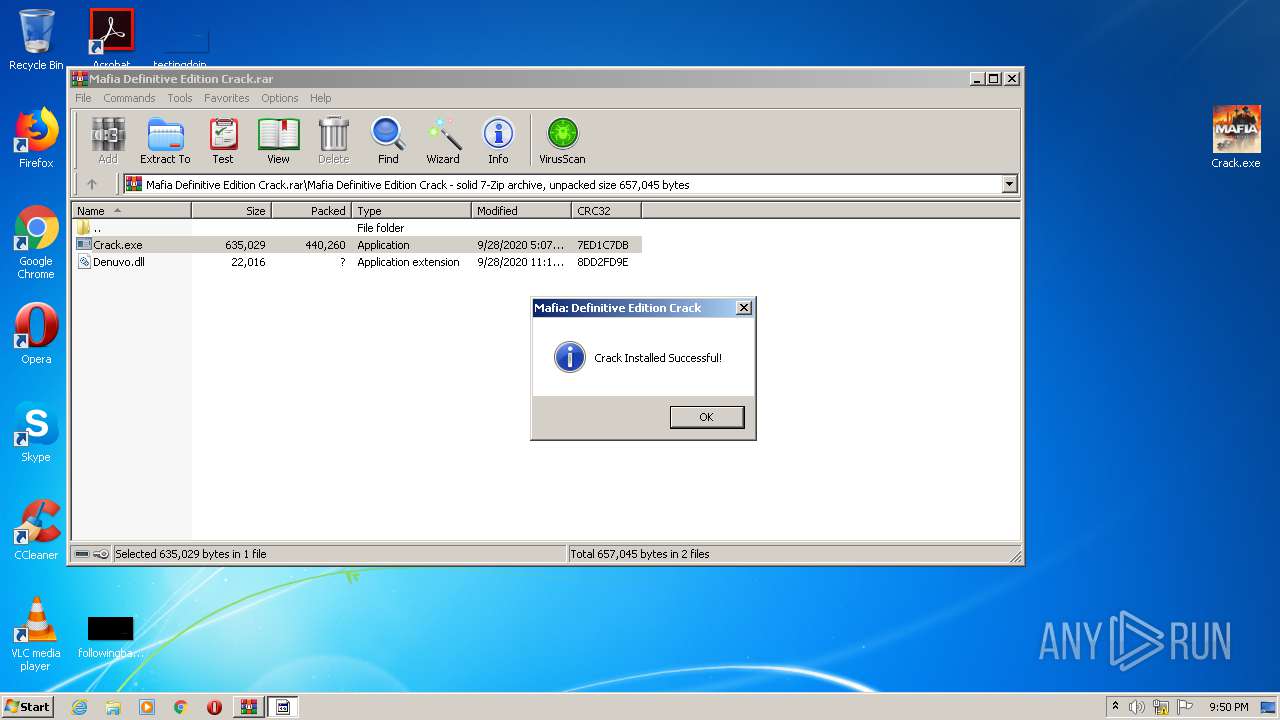The height and width of the screenshot is (720, 1280).
Task: Open Chrome from the taskbar
Action: pyautogui.click(x=180, y=707)
